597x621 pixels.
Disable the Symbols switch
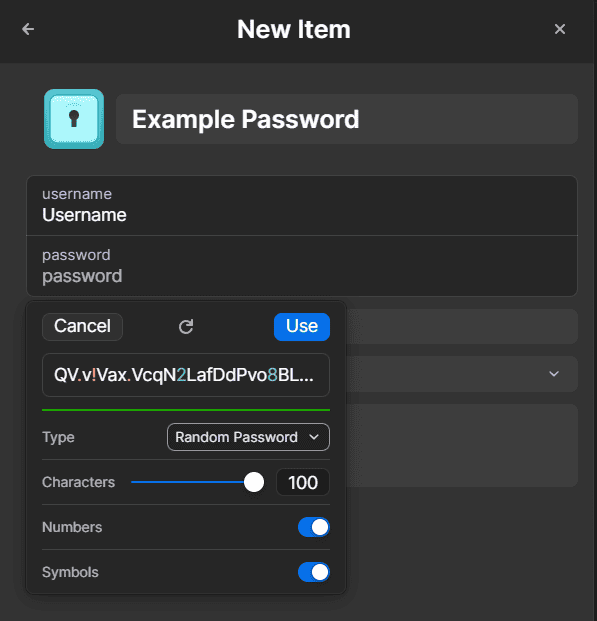point(314,572)
